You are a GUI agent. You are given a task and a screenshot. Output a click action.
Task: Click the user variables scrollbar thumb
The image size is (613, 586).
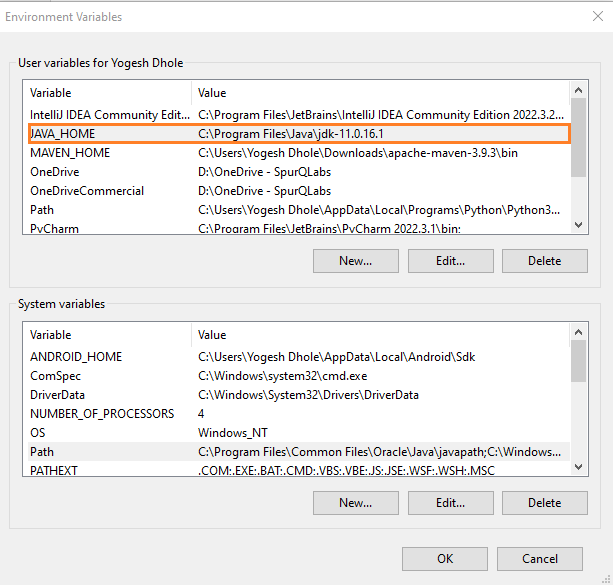579,138
